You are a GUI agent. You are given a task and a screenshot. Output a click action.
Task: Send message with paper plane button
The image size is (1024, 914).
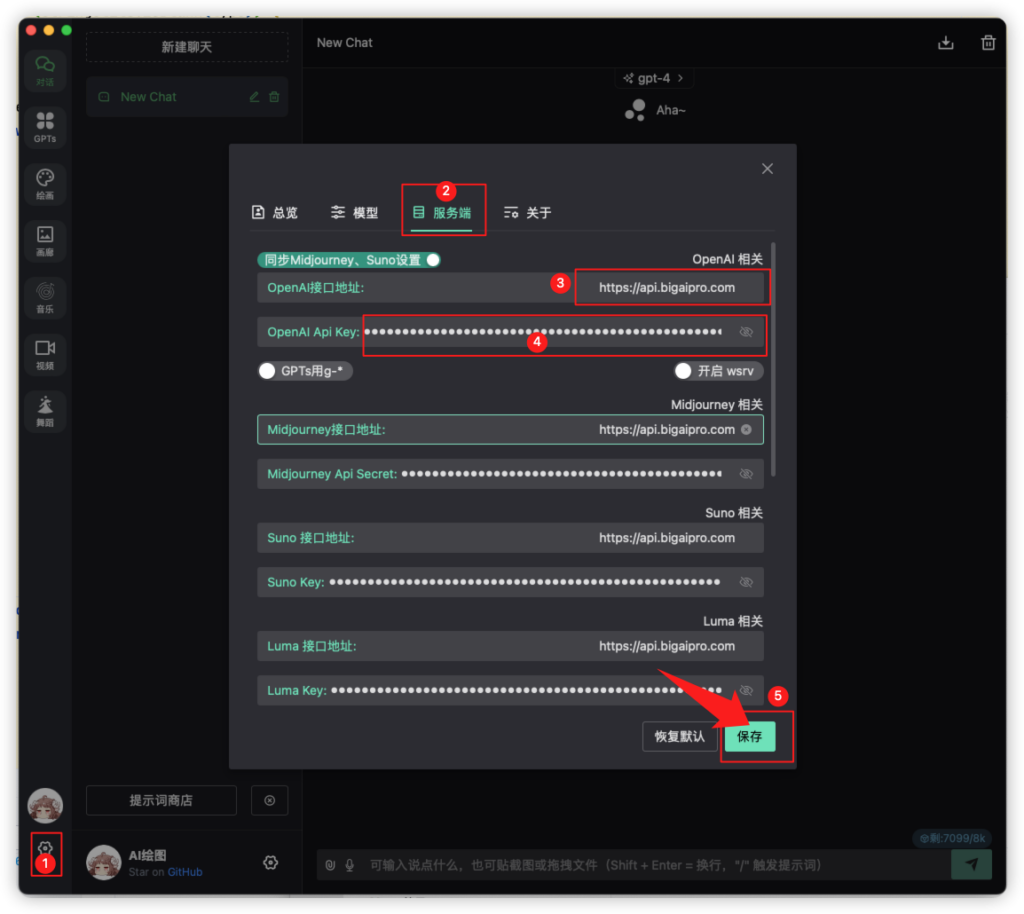click(972, 864)
